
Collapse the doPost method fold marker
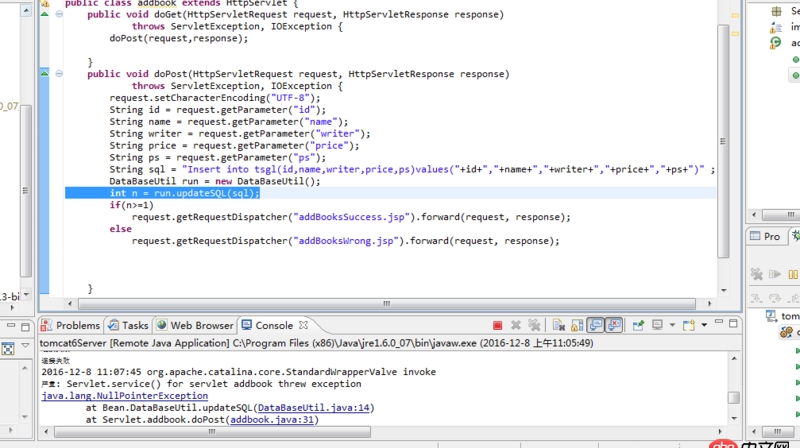click(59, 73)
